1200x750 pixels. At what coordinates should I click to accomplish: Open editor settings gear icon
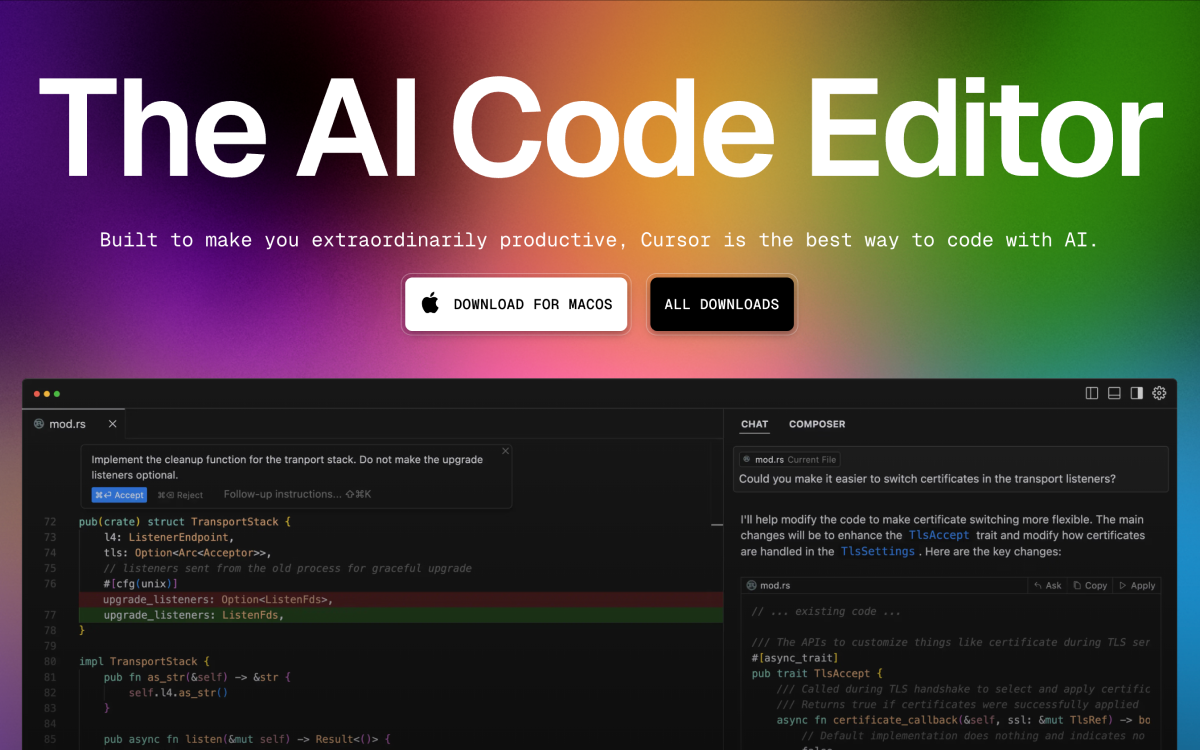(1159, 393)
